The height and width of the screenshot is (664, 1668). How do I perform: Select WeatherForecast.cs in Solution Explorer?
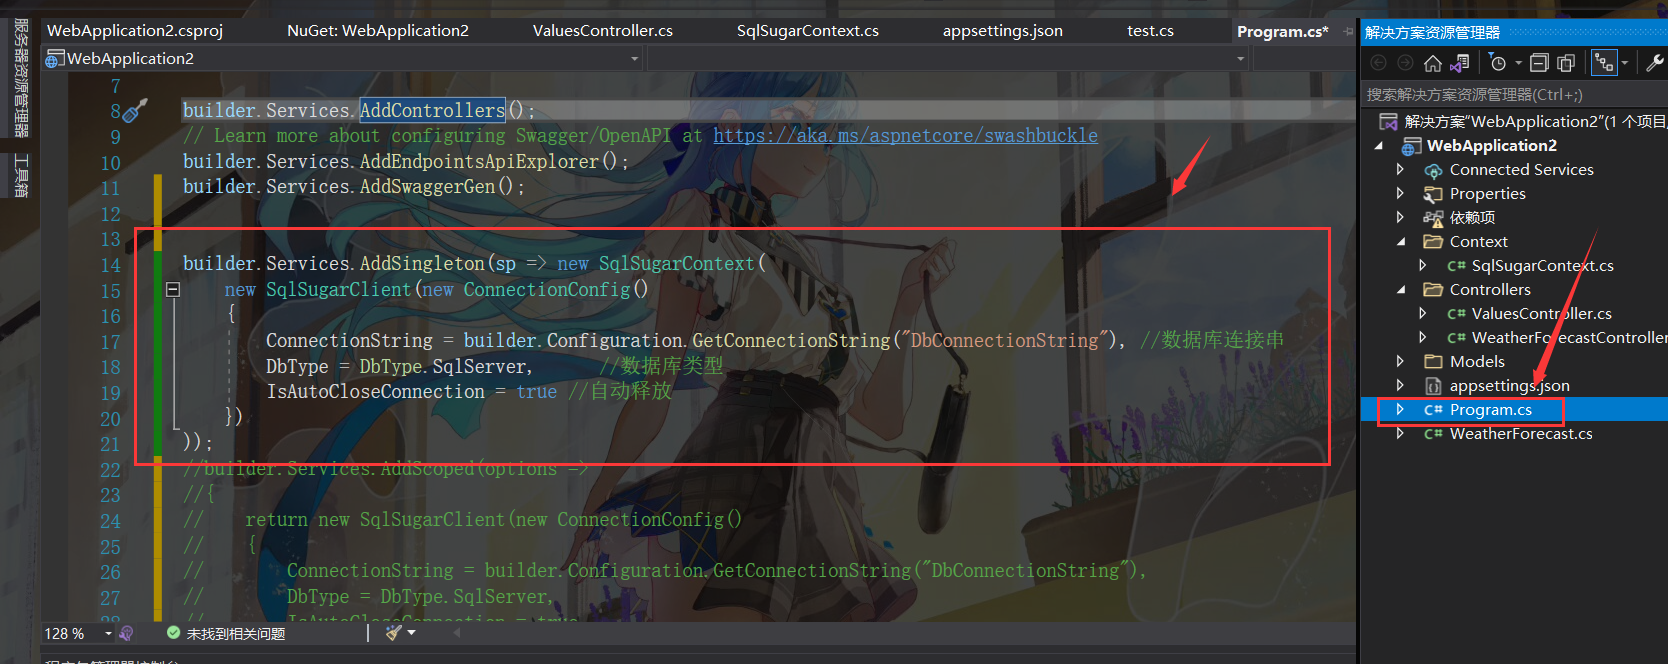pos(1521,433)
